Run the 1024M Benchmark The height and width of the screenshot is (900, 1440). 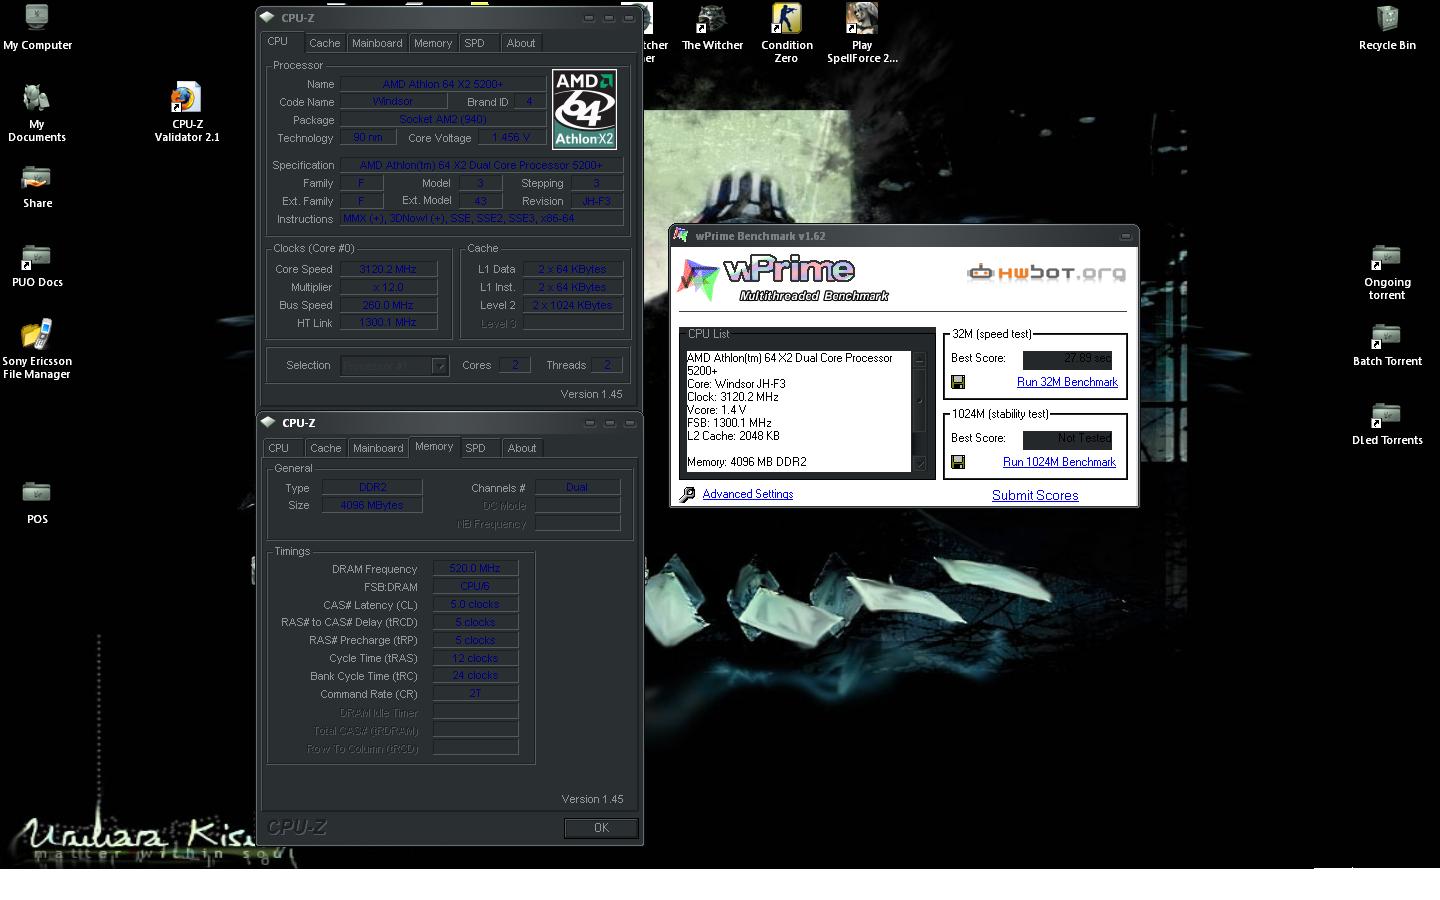tap(1059, 462)
